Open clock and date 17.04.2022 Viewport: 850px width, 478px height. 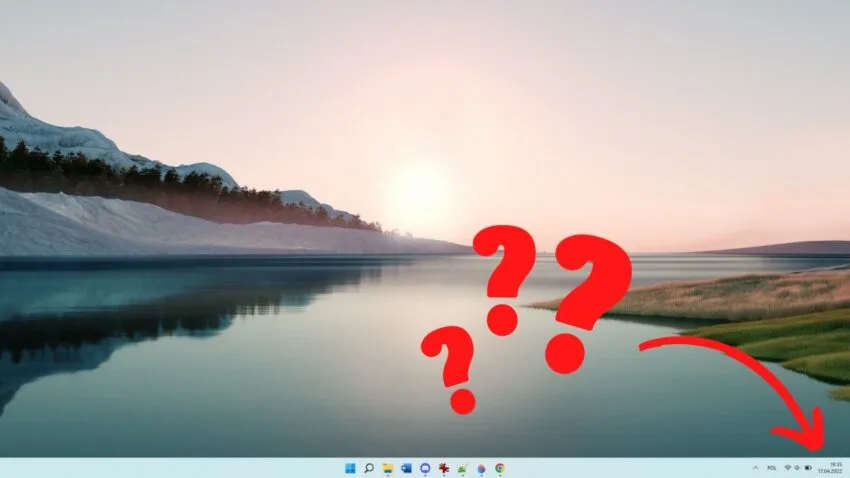click(832, 468)
